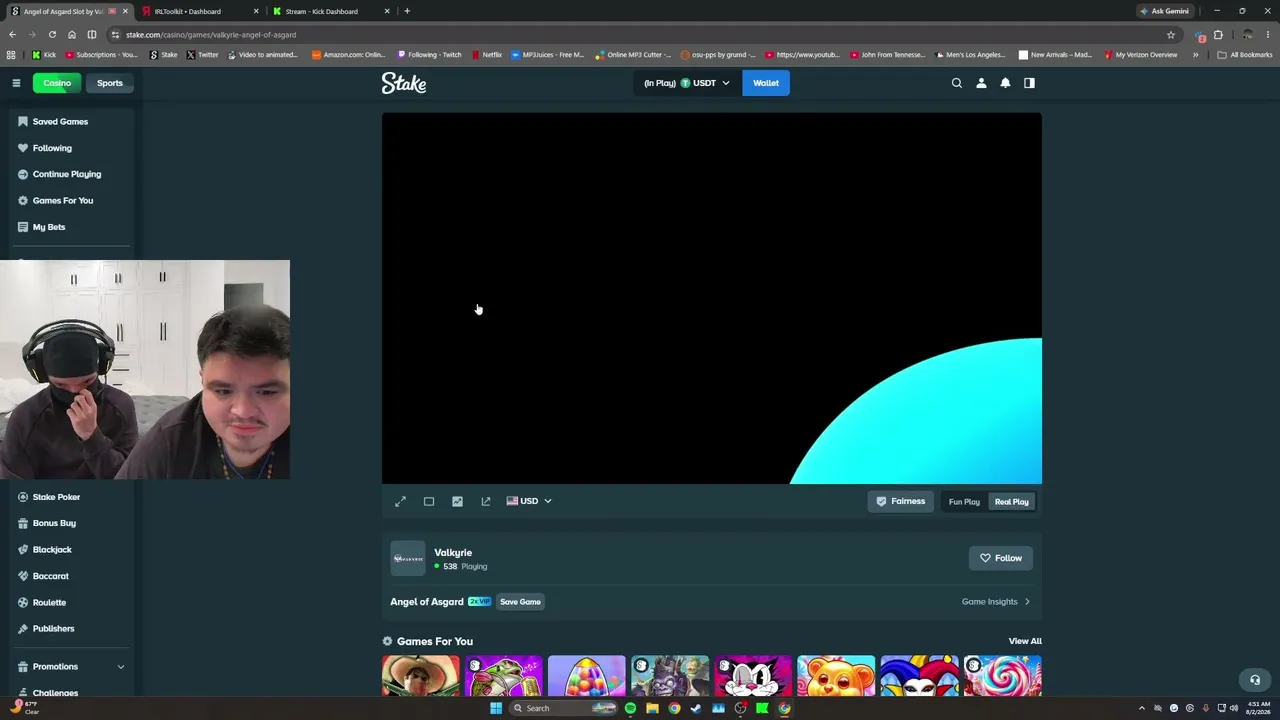
Task: Open live stats chart icon
Action: click(x=457, y=501)
